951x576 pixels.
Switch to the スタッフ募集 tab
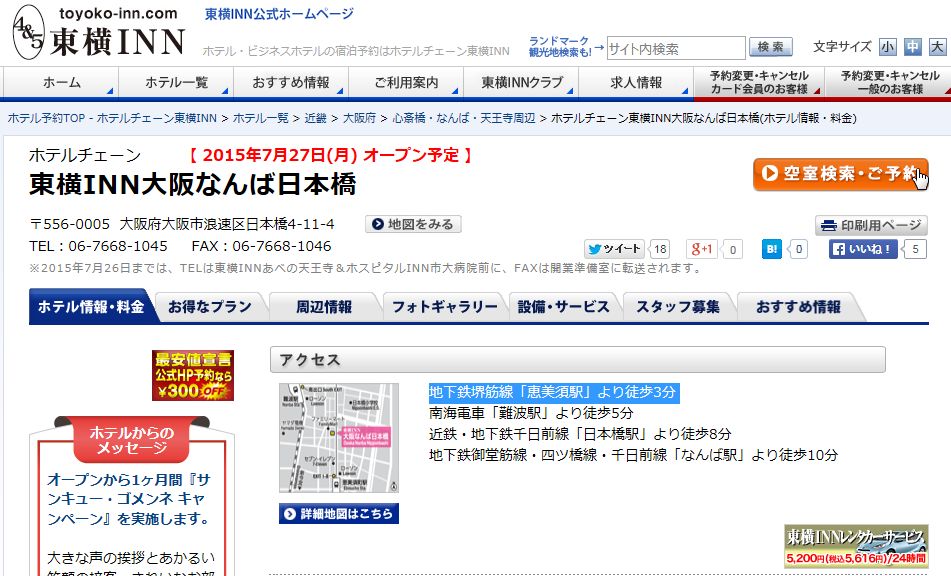click(x=677, y=307)
